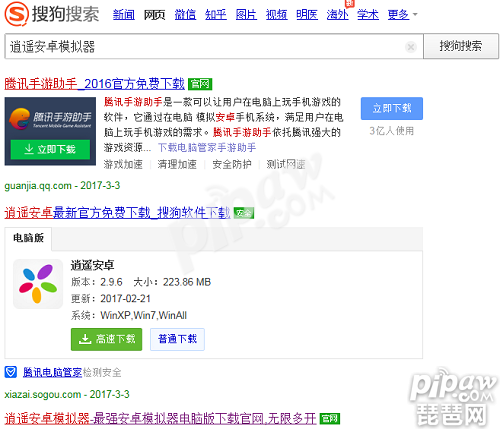Click the 官网 badge beside 逍遥安卓模拟器 result
The height and width of the screenshot is (429, 500).
click(x=330, y=418)
